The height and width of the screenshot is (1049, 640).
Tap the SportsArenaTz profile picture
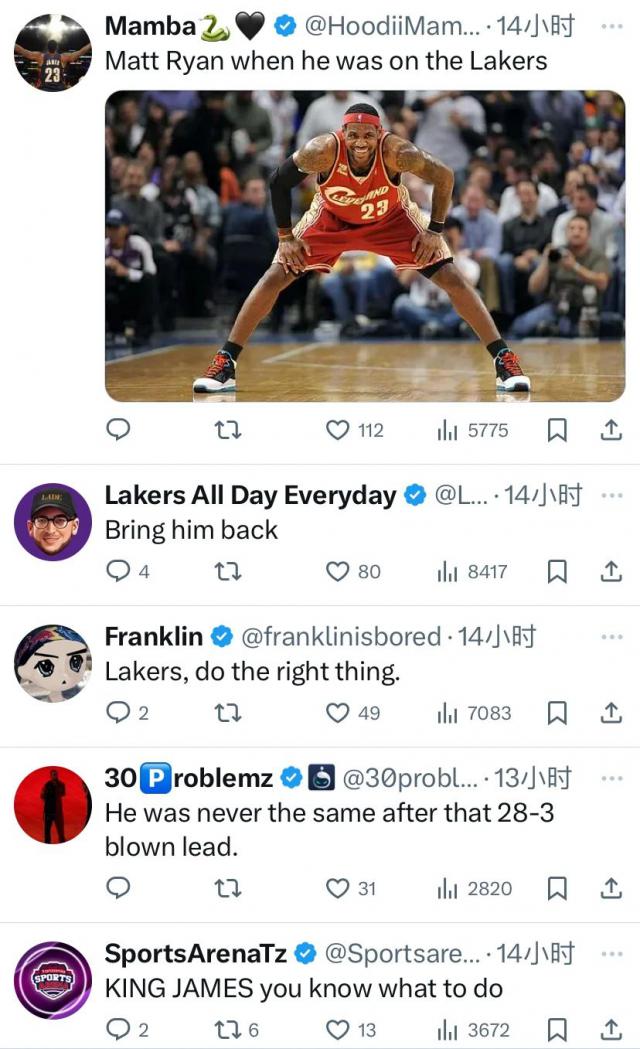pyautogui.click(x=53, y=980)
